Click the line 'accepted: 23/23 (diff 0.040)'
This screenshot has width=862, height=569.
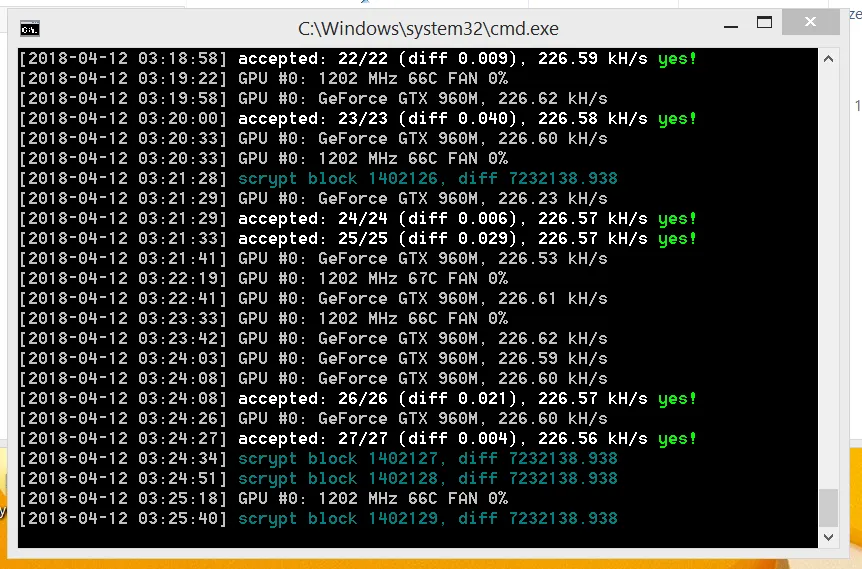[x=358, y=118]
